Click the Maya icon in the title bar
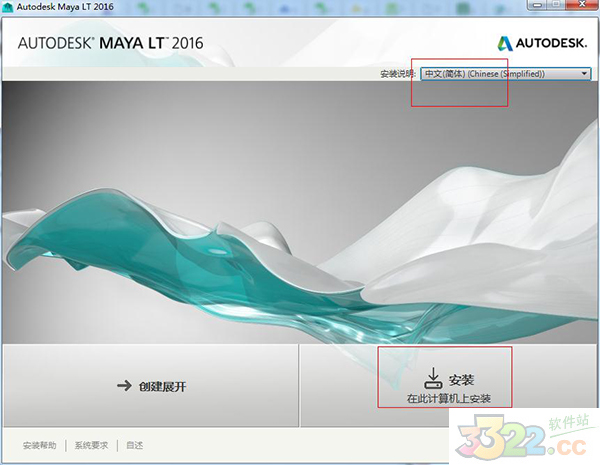This screenshot has width=600, height=465. [x=7, y=7]
